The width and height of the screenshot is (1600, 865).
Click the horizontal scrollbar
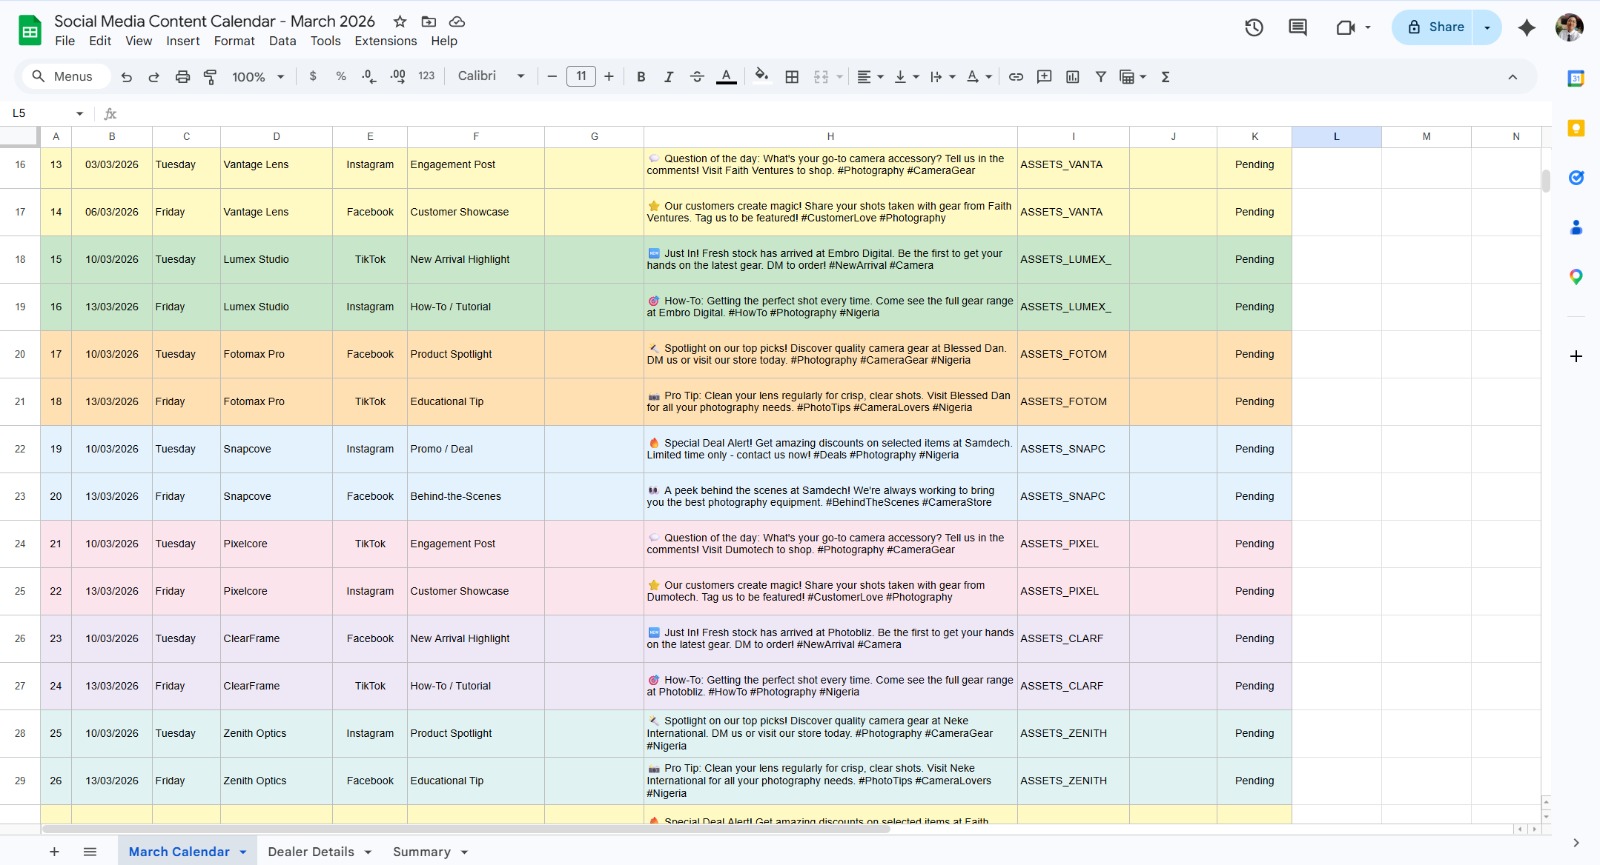pos(466,829)
